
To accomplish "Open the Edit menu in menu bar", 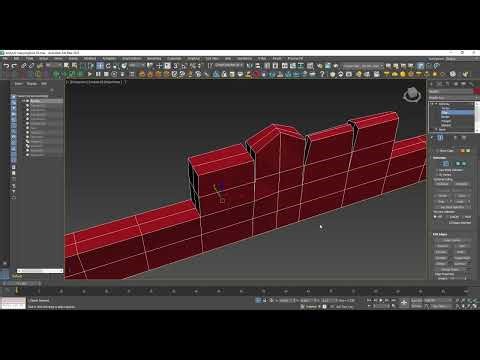I will [x=16, y=59].
